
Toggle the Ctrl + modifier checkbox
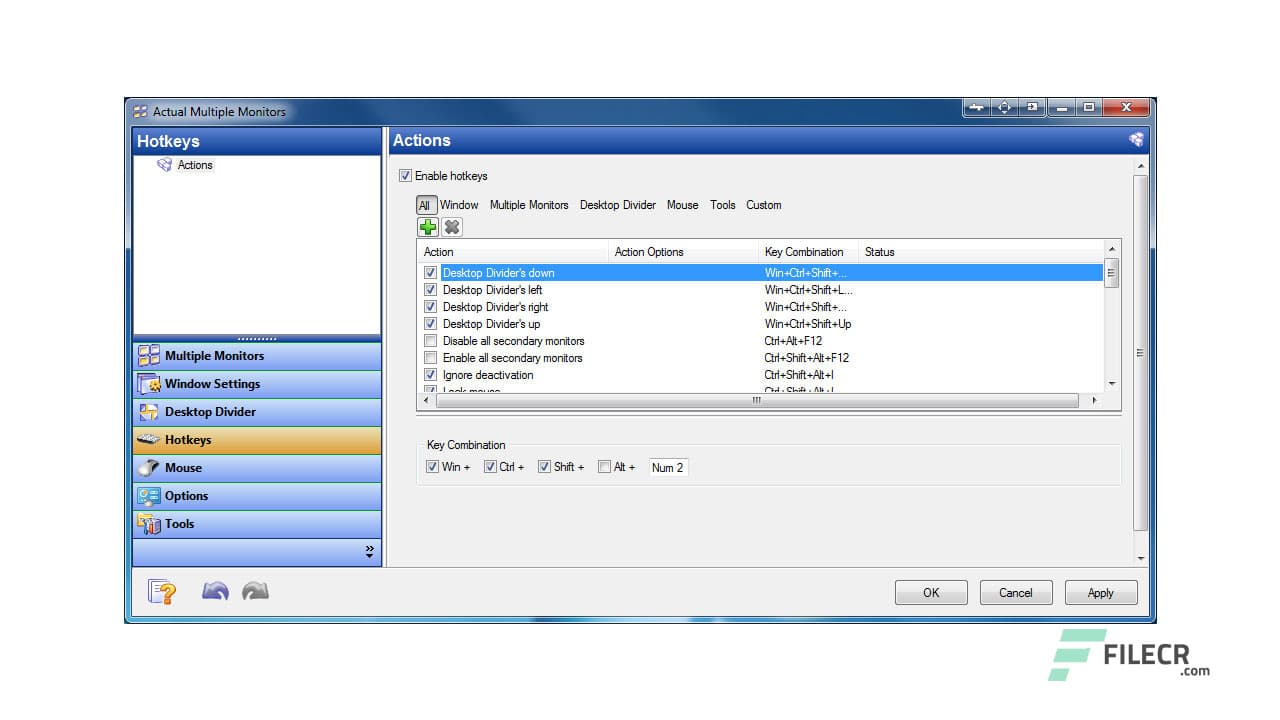click(490, 467)
